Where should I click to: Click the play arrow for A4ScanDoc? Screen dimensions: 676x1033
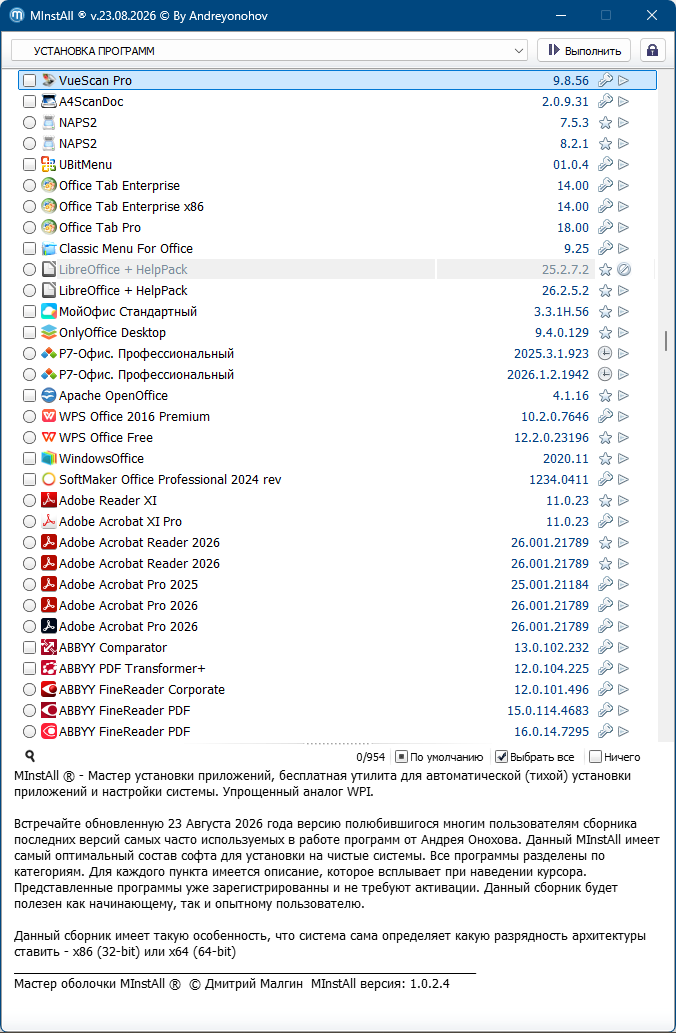tap(623, 101)
